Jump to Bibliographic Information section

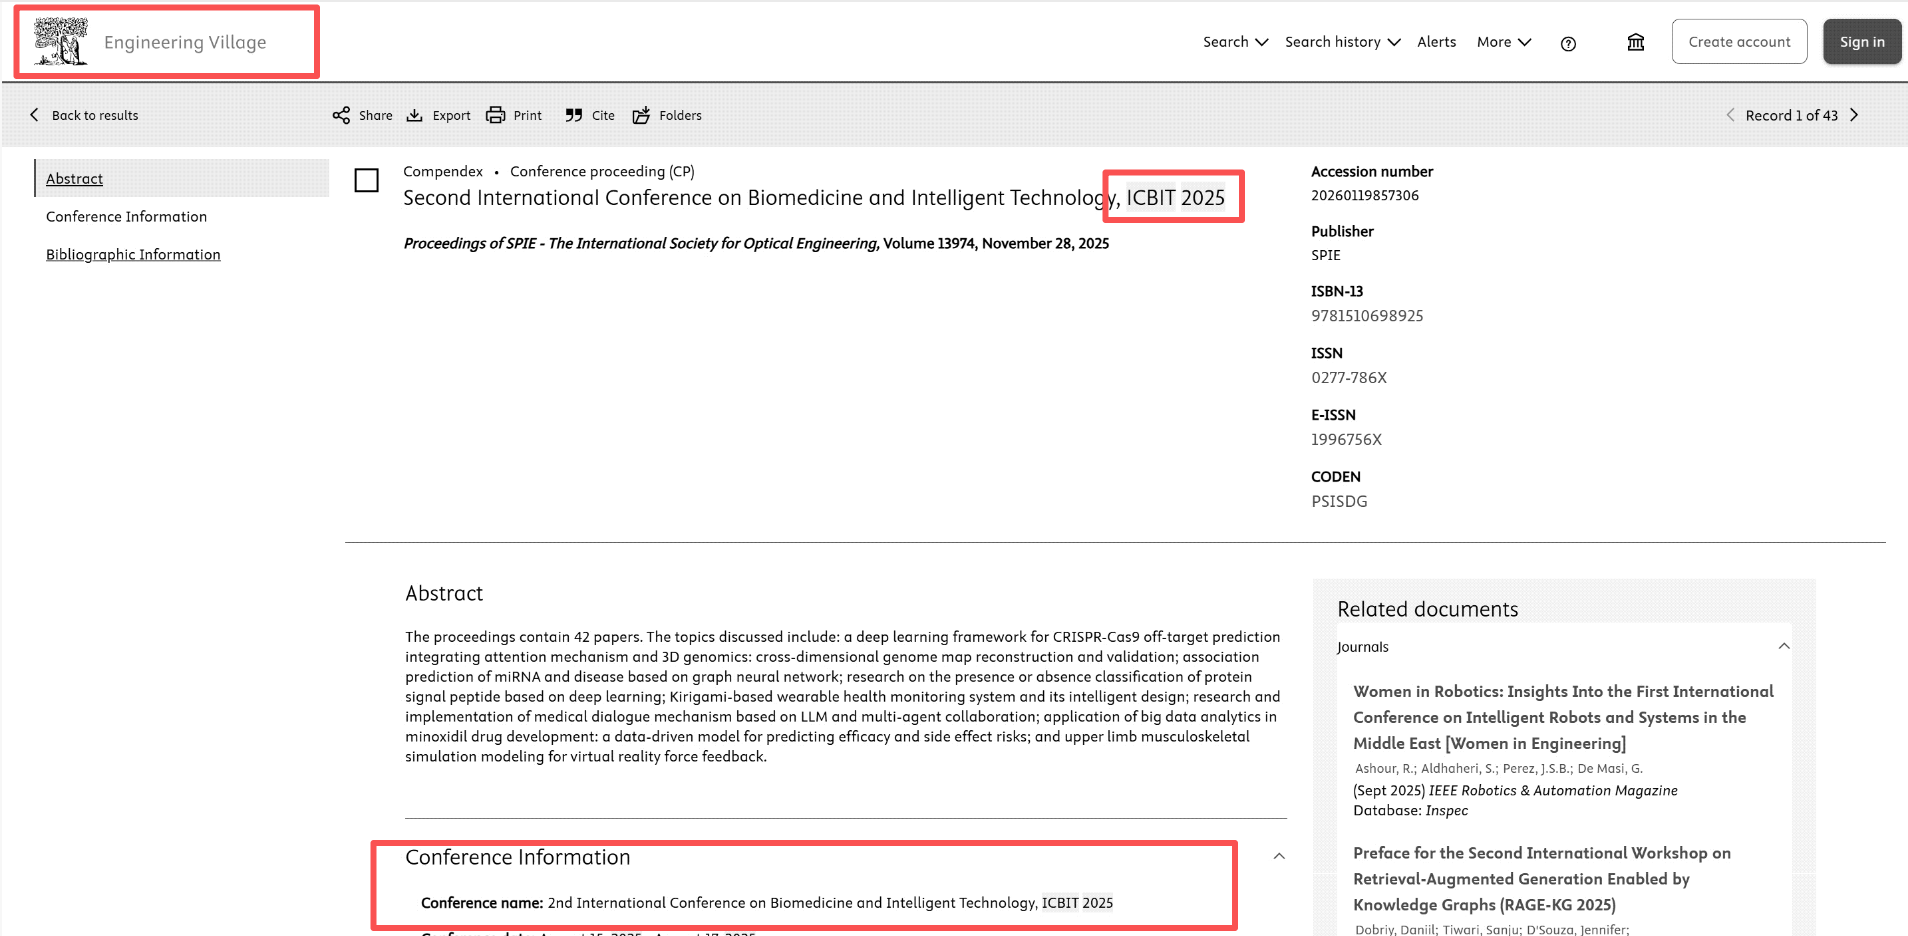coord(133,255)
